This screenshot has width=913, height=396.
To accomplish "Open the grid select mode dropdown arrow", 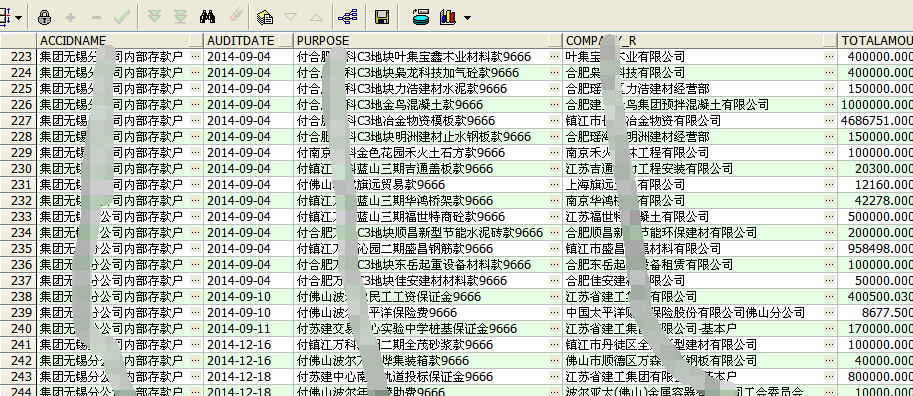I will pyautogui.click(x=19, y=18).
